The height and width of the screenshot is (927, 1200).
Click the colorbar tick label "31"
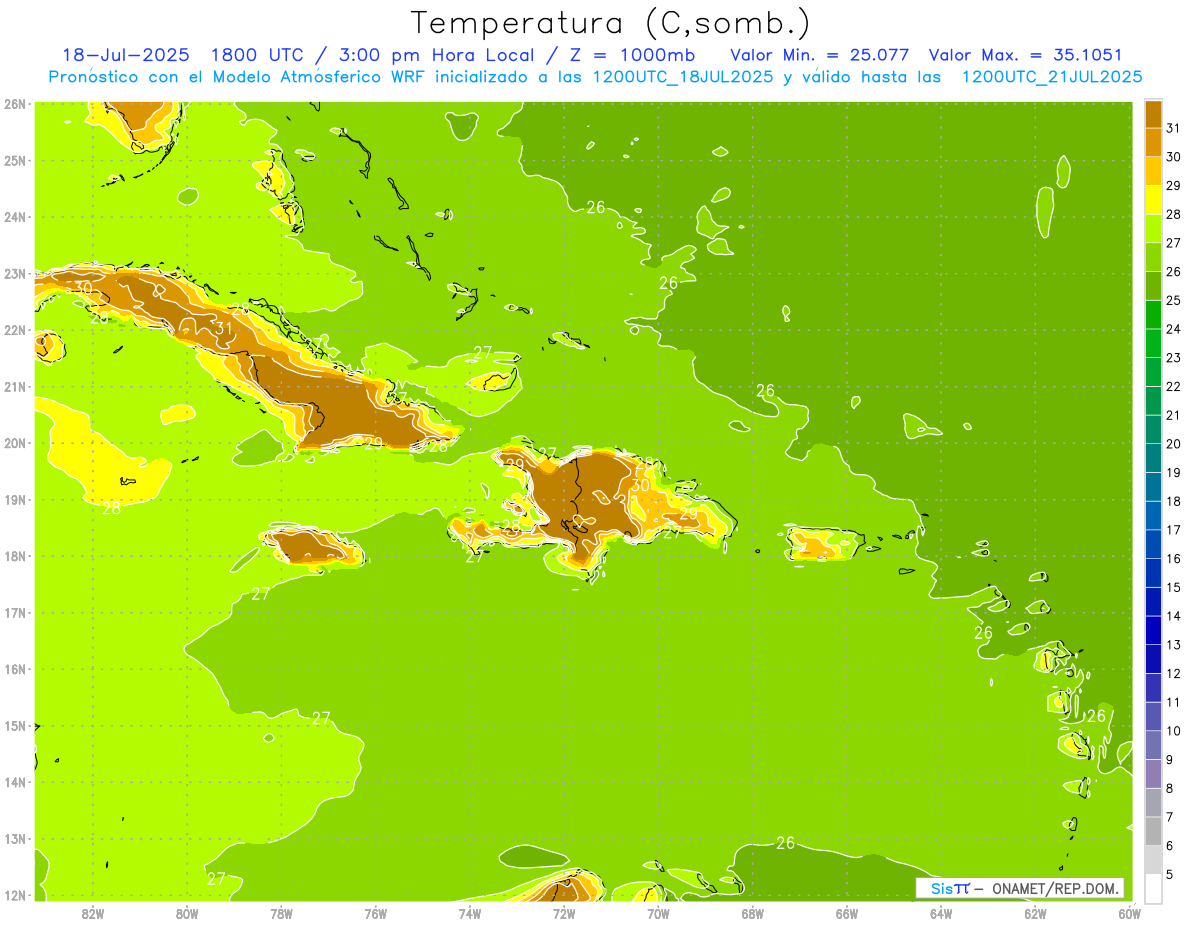point(1174,128)
